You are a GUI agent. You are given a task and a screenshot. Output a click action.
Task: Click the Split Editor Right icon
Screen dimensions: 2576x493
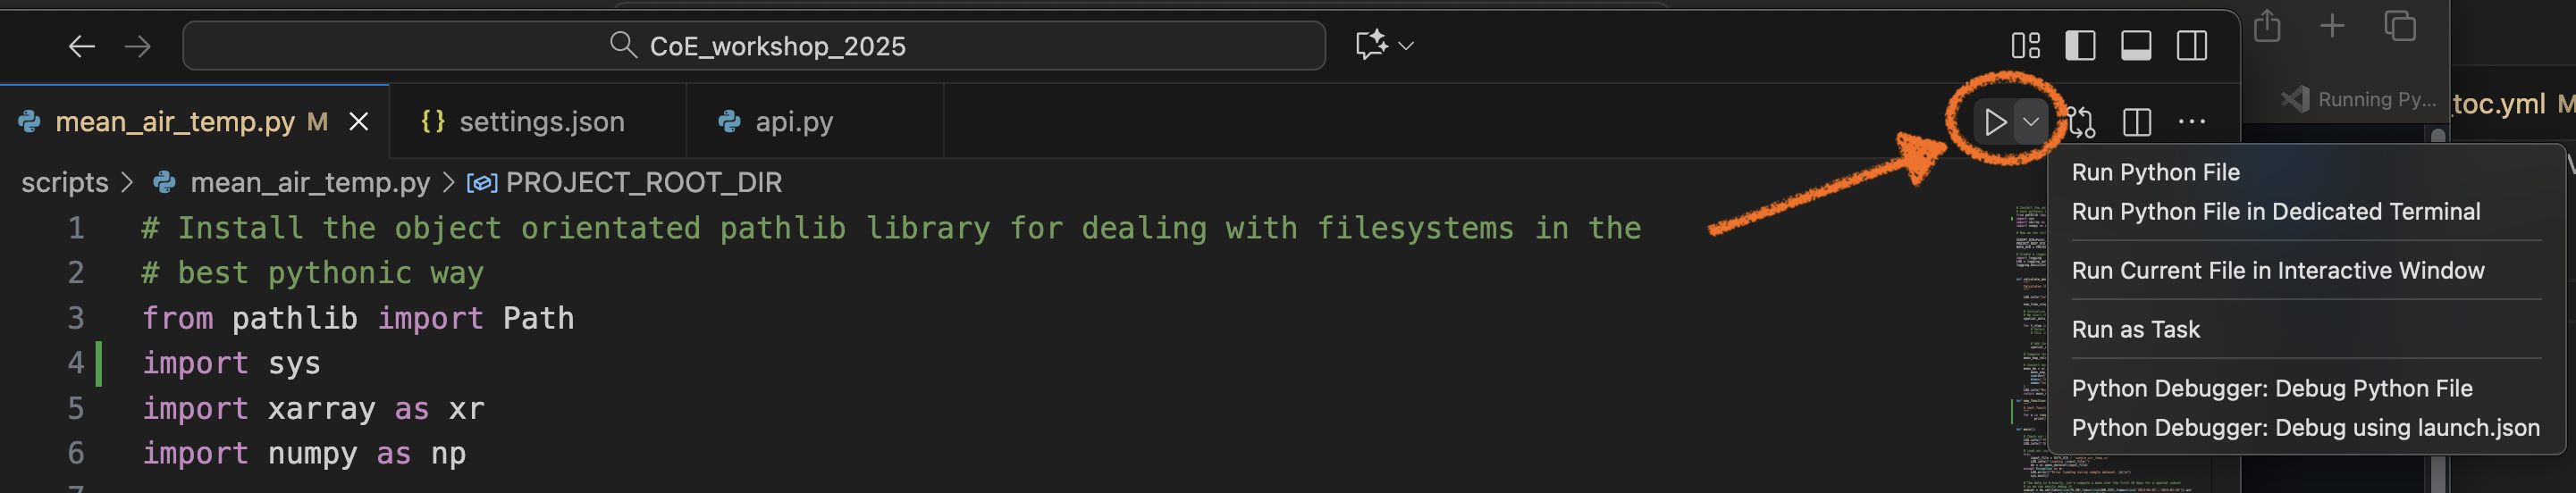(x=2136, y=122)
